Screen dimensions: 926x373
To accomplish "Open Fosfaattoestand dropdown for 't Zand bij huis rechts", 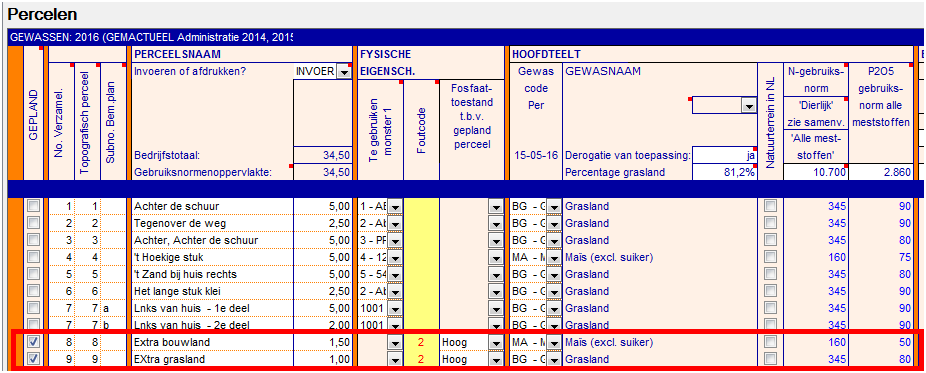I will coord(495,275).
